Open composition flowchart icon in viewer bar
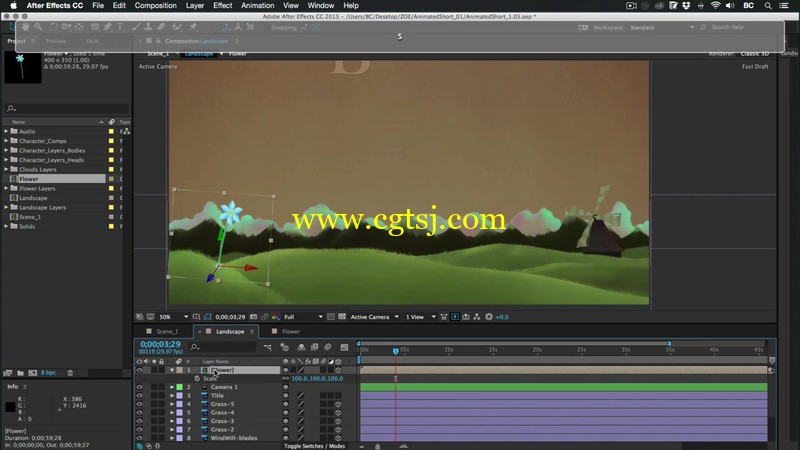Image resolution: width=800 pixels, height=450 pixels. point(477,317)
